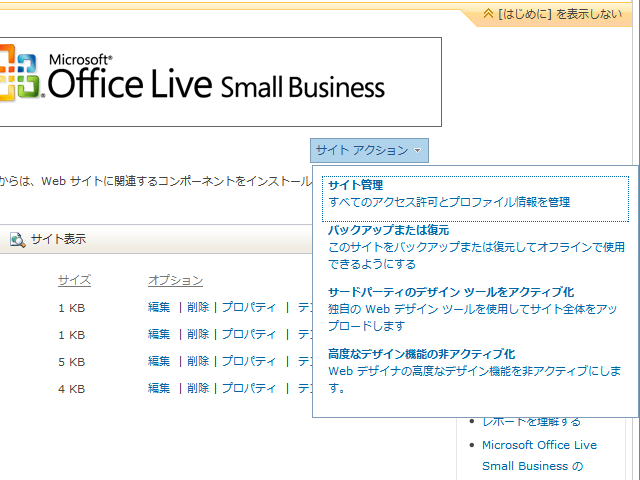Click the 5 KB size cell

(71, 362)
